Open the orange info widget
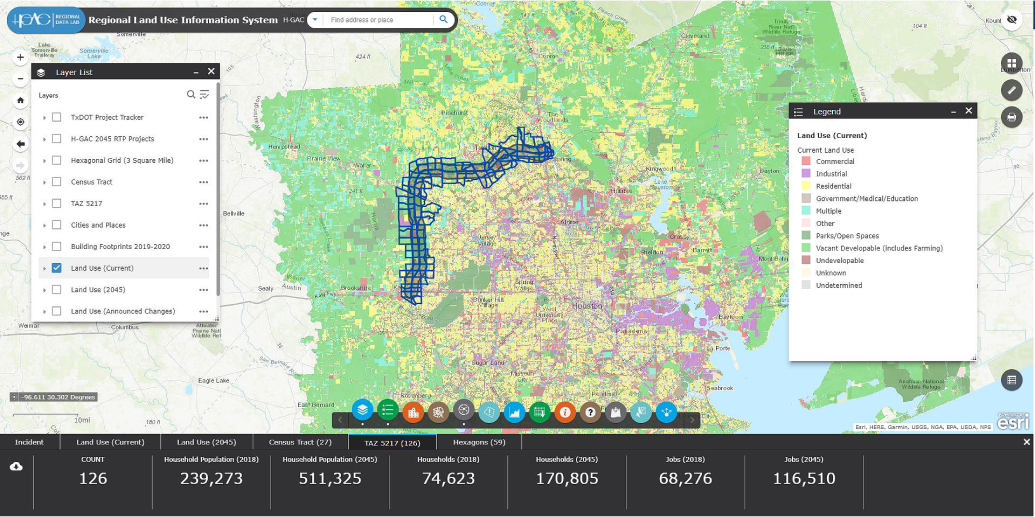 point(564,413)
